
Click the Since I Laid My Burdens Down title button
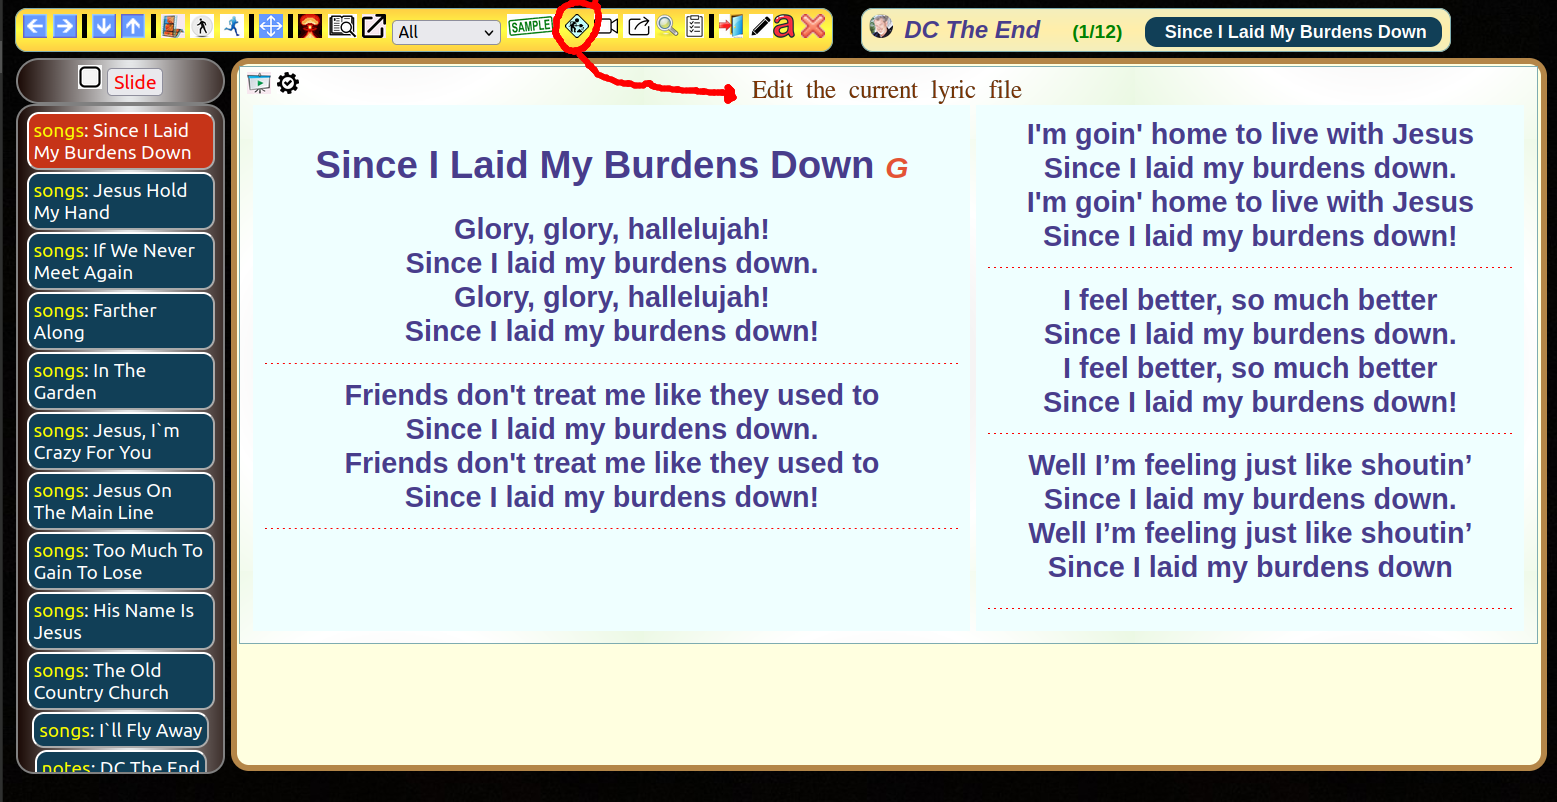pyautogui.click(x=1294, y=32)
